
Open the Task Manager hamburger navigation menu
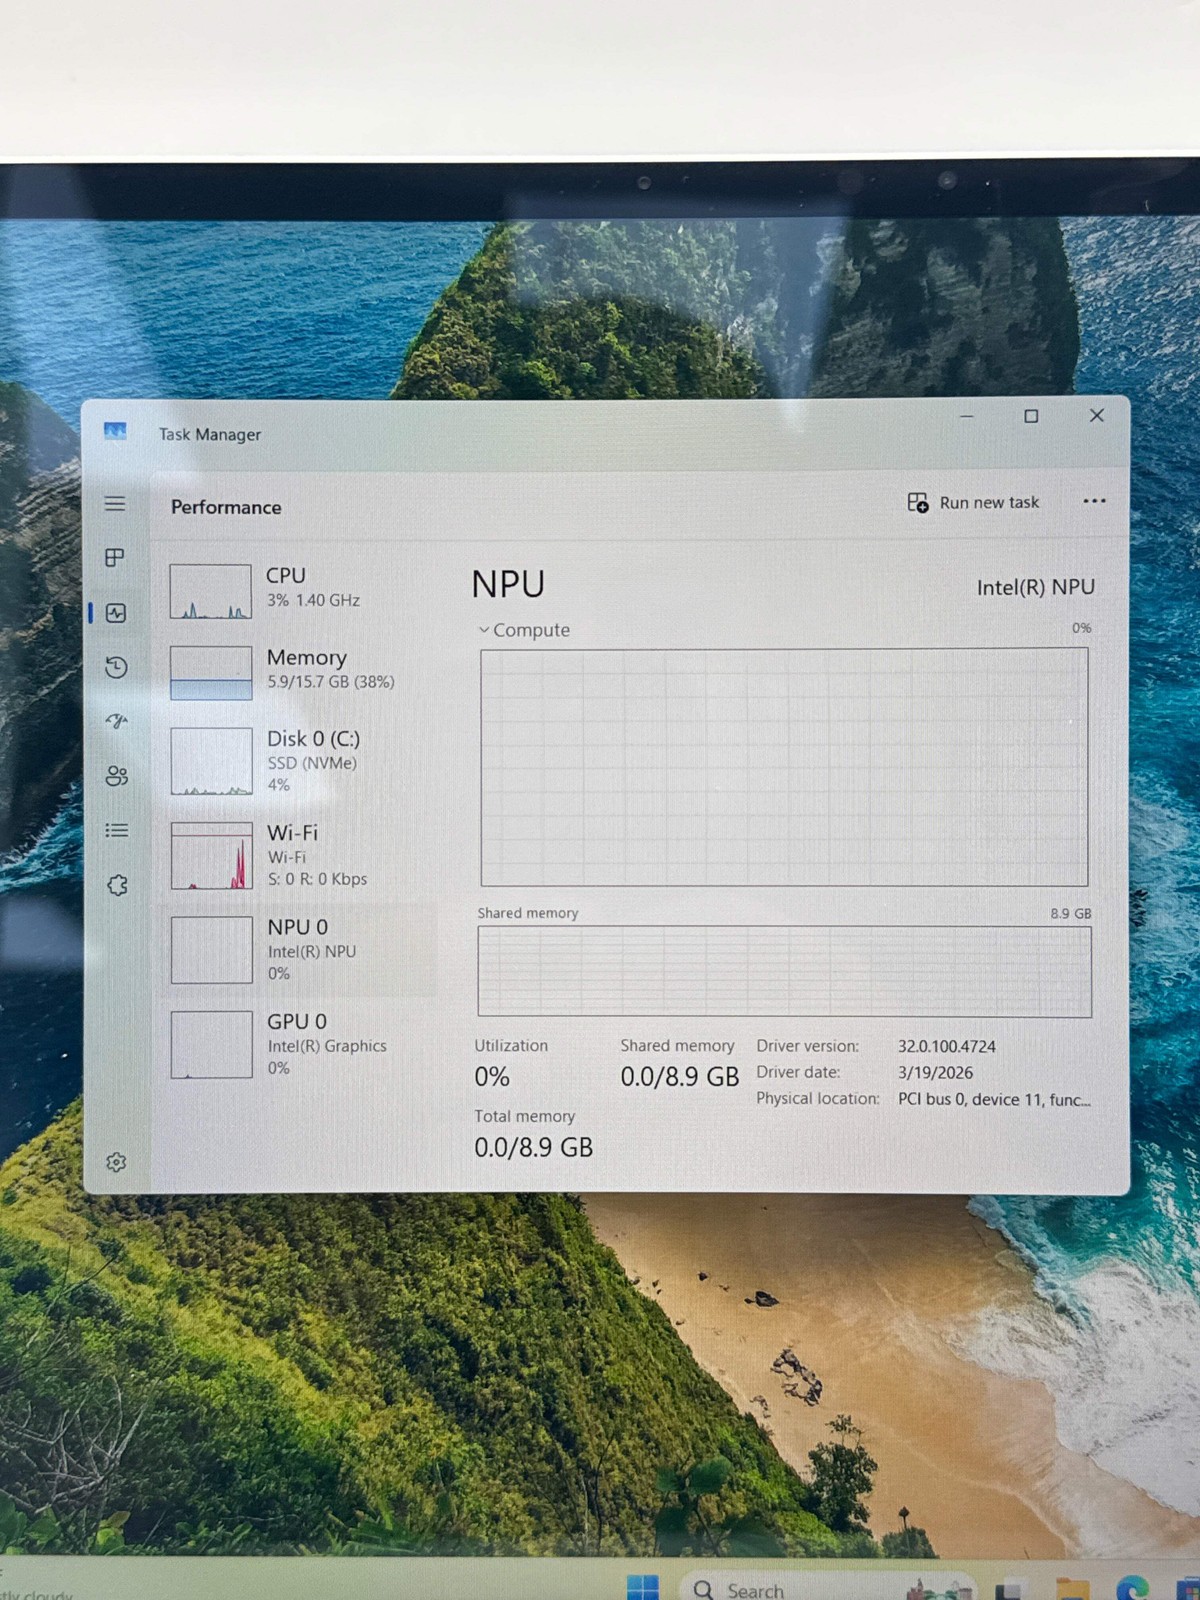115,504
